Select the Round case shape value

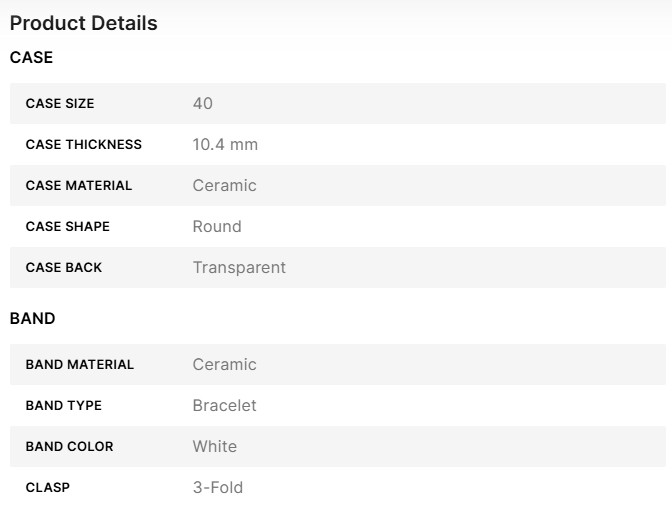coord(217,227)
